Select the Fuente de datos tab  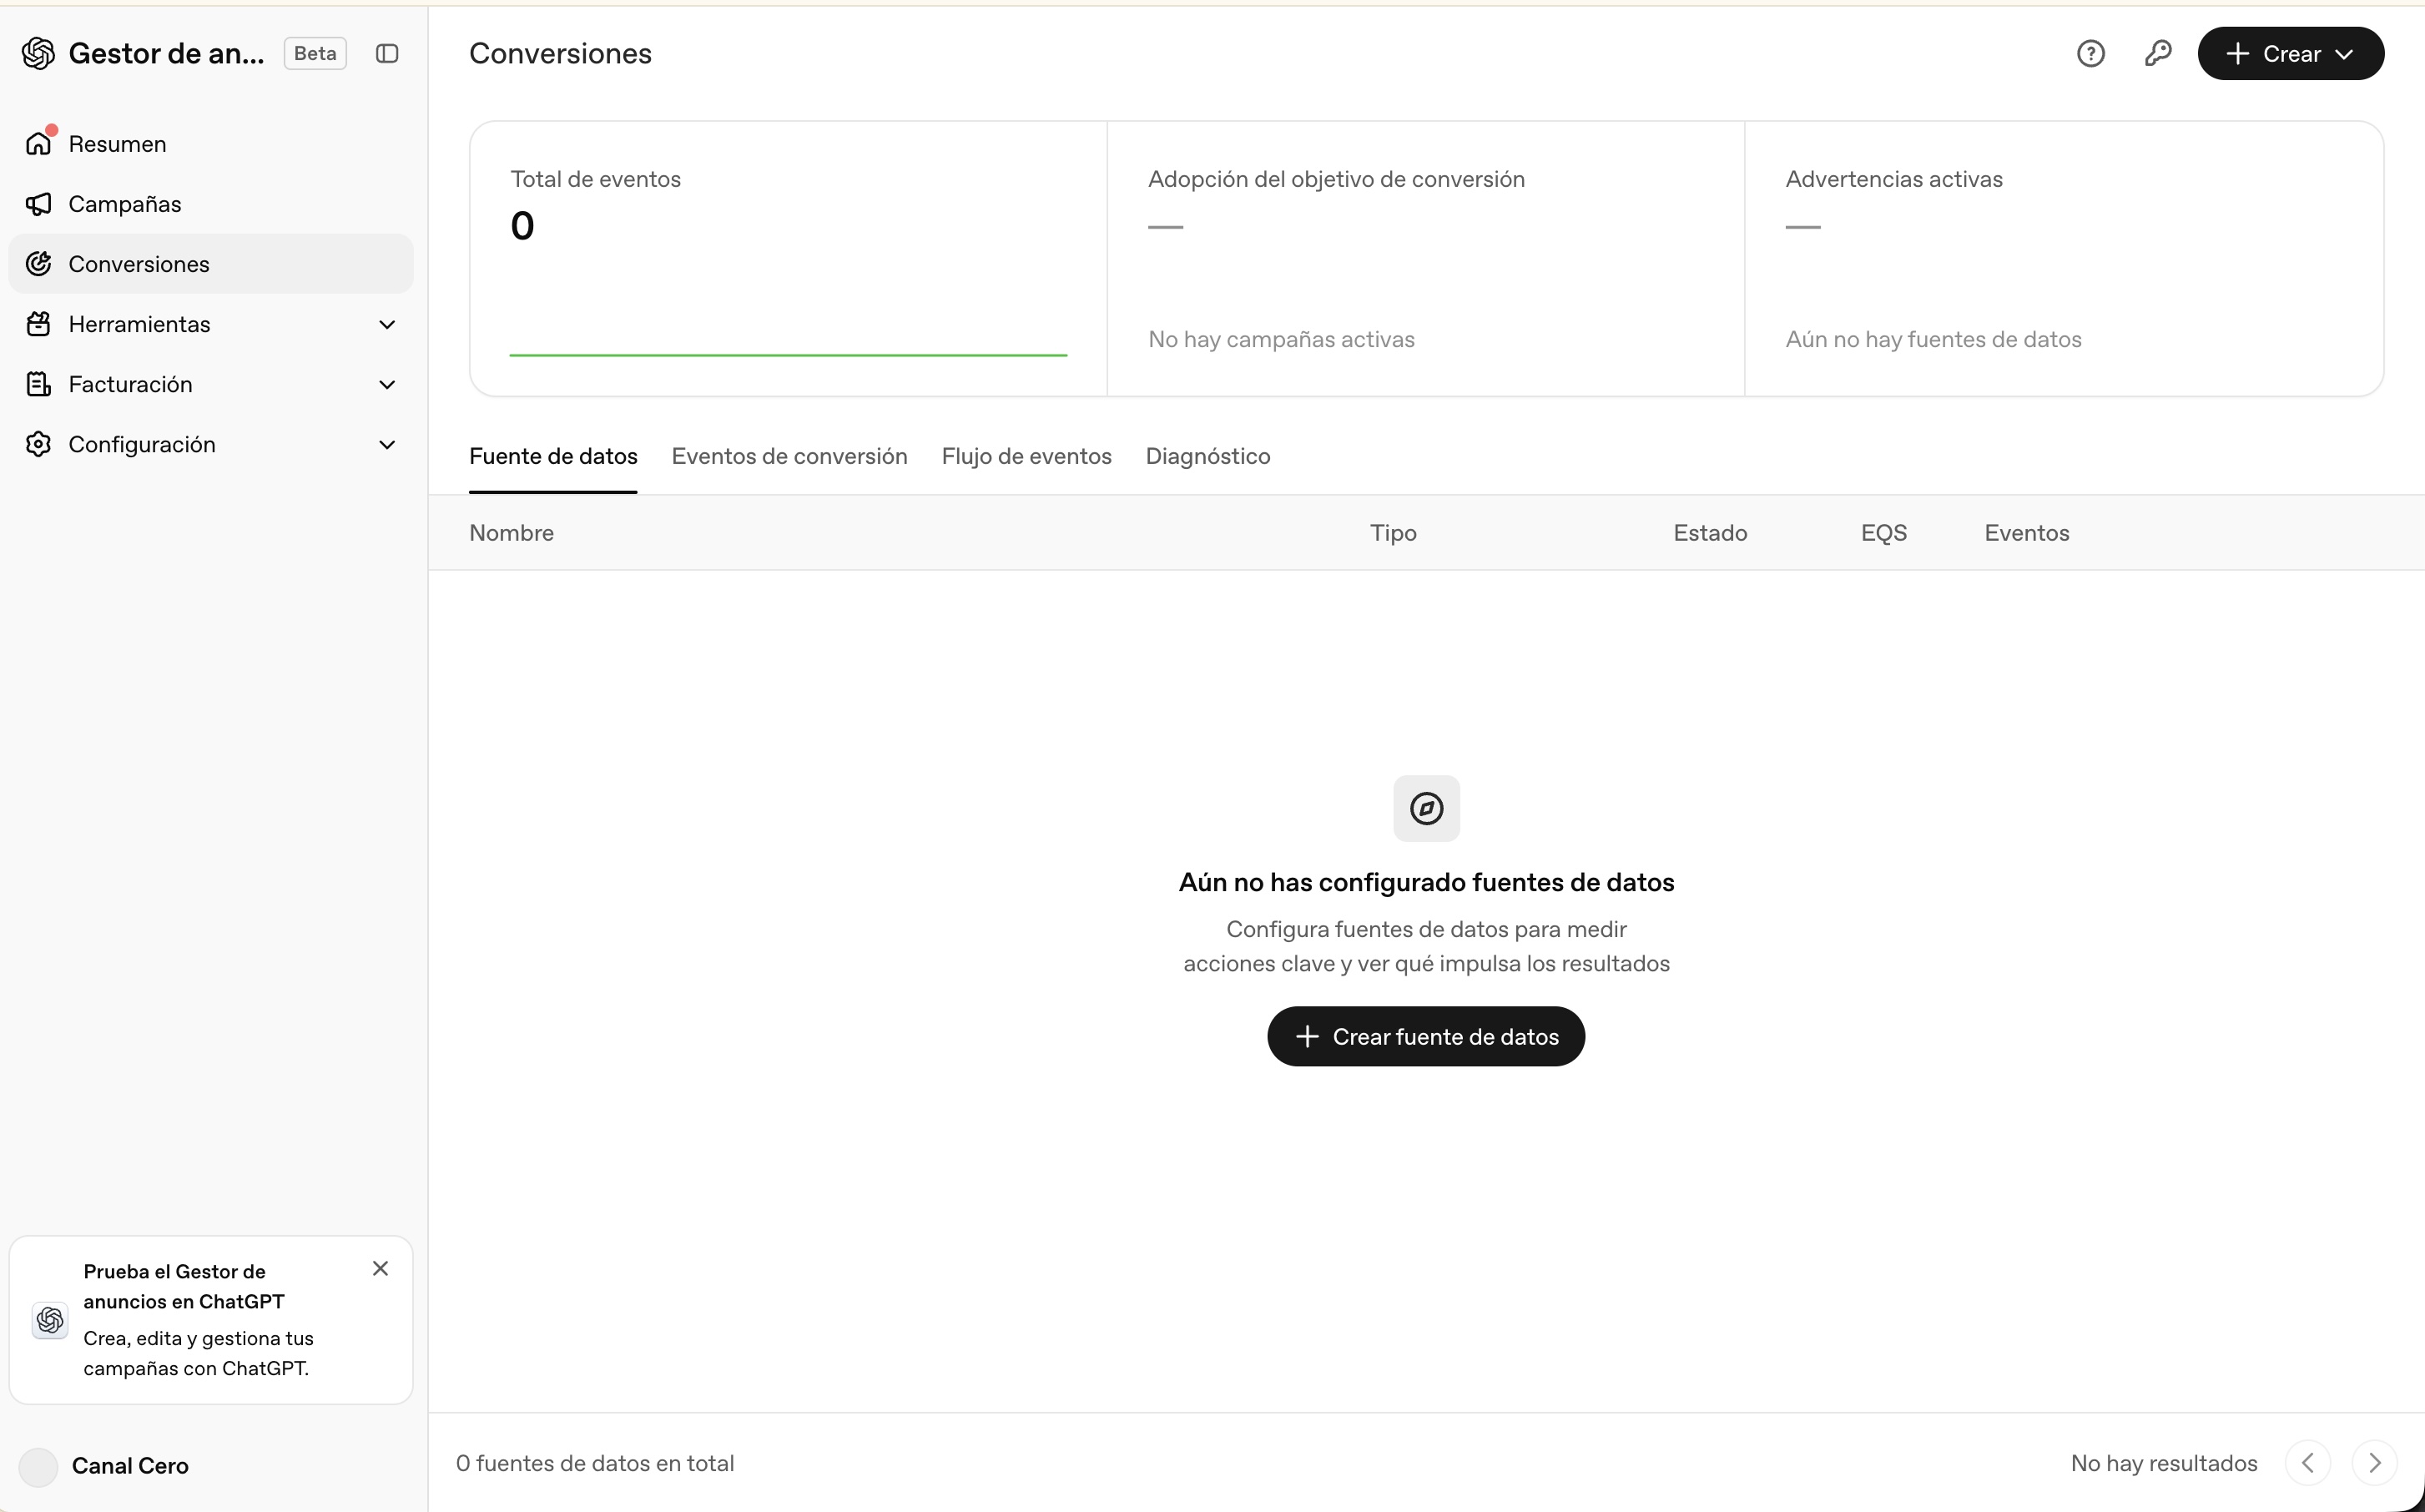(x=553, y=457)
